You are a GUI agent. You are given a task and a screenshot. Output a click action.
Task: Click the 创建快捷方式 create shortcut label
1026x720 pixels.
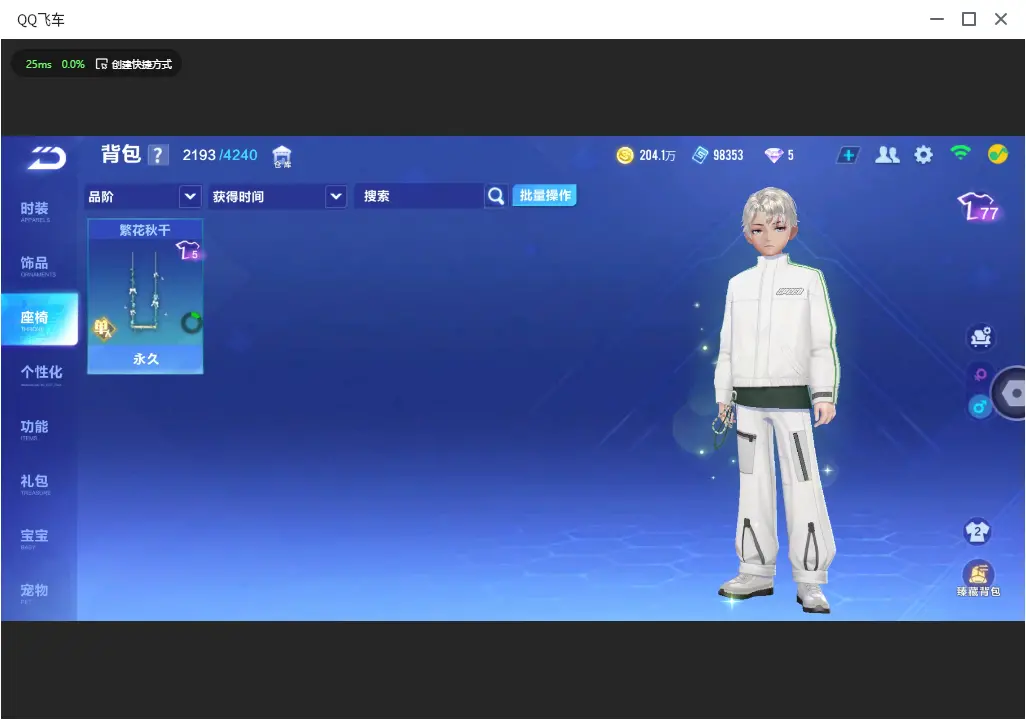coord(141,64)
